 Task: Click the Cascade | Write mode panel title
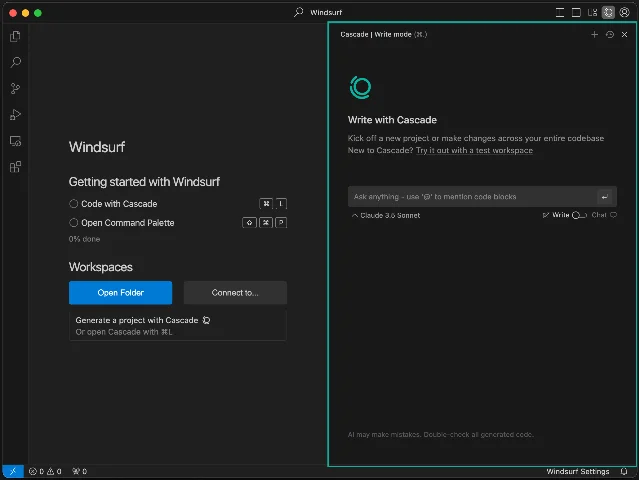(x=383, y=35)
